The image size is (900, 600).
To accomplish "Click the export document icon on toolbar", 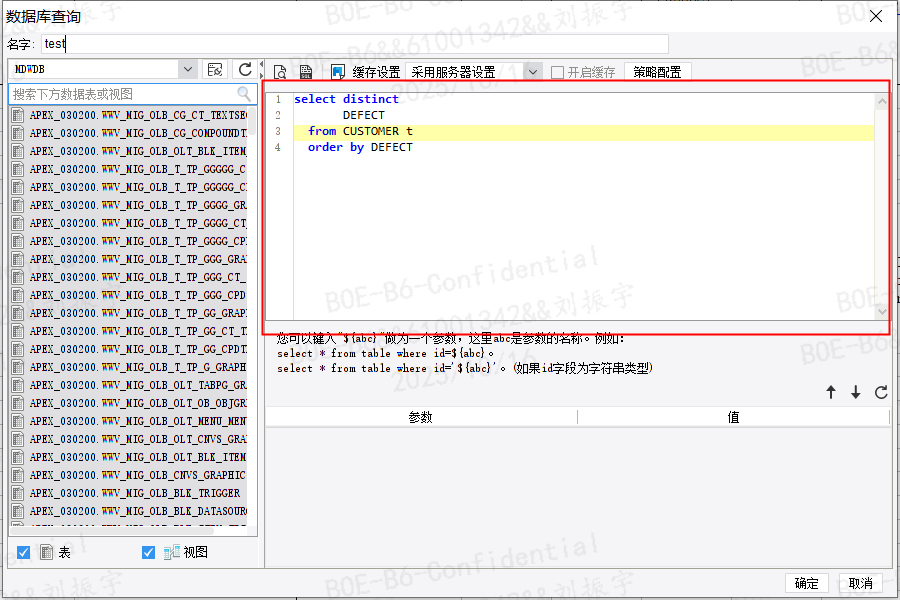I will tap(306, 70).
